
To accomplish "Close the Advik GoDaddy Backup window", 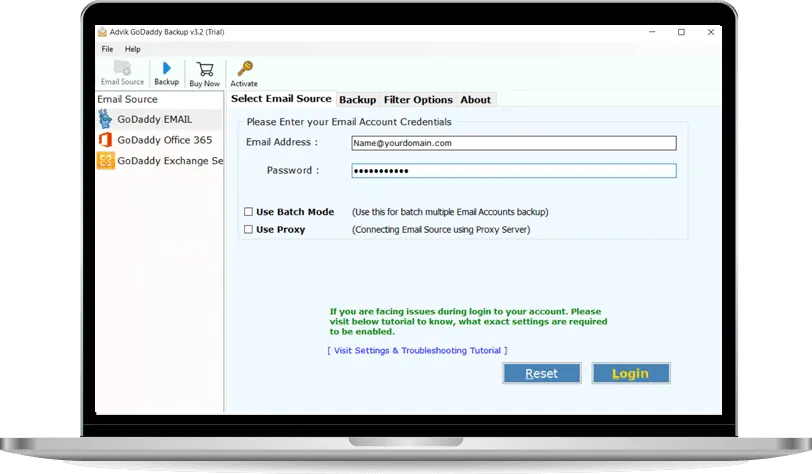I will point(711,32).
